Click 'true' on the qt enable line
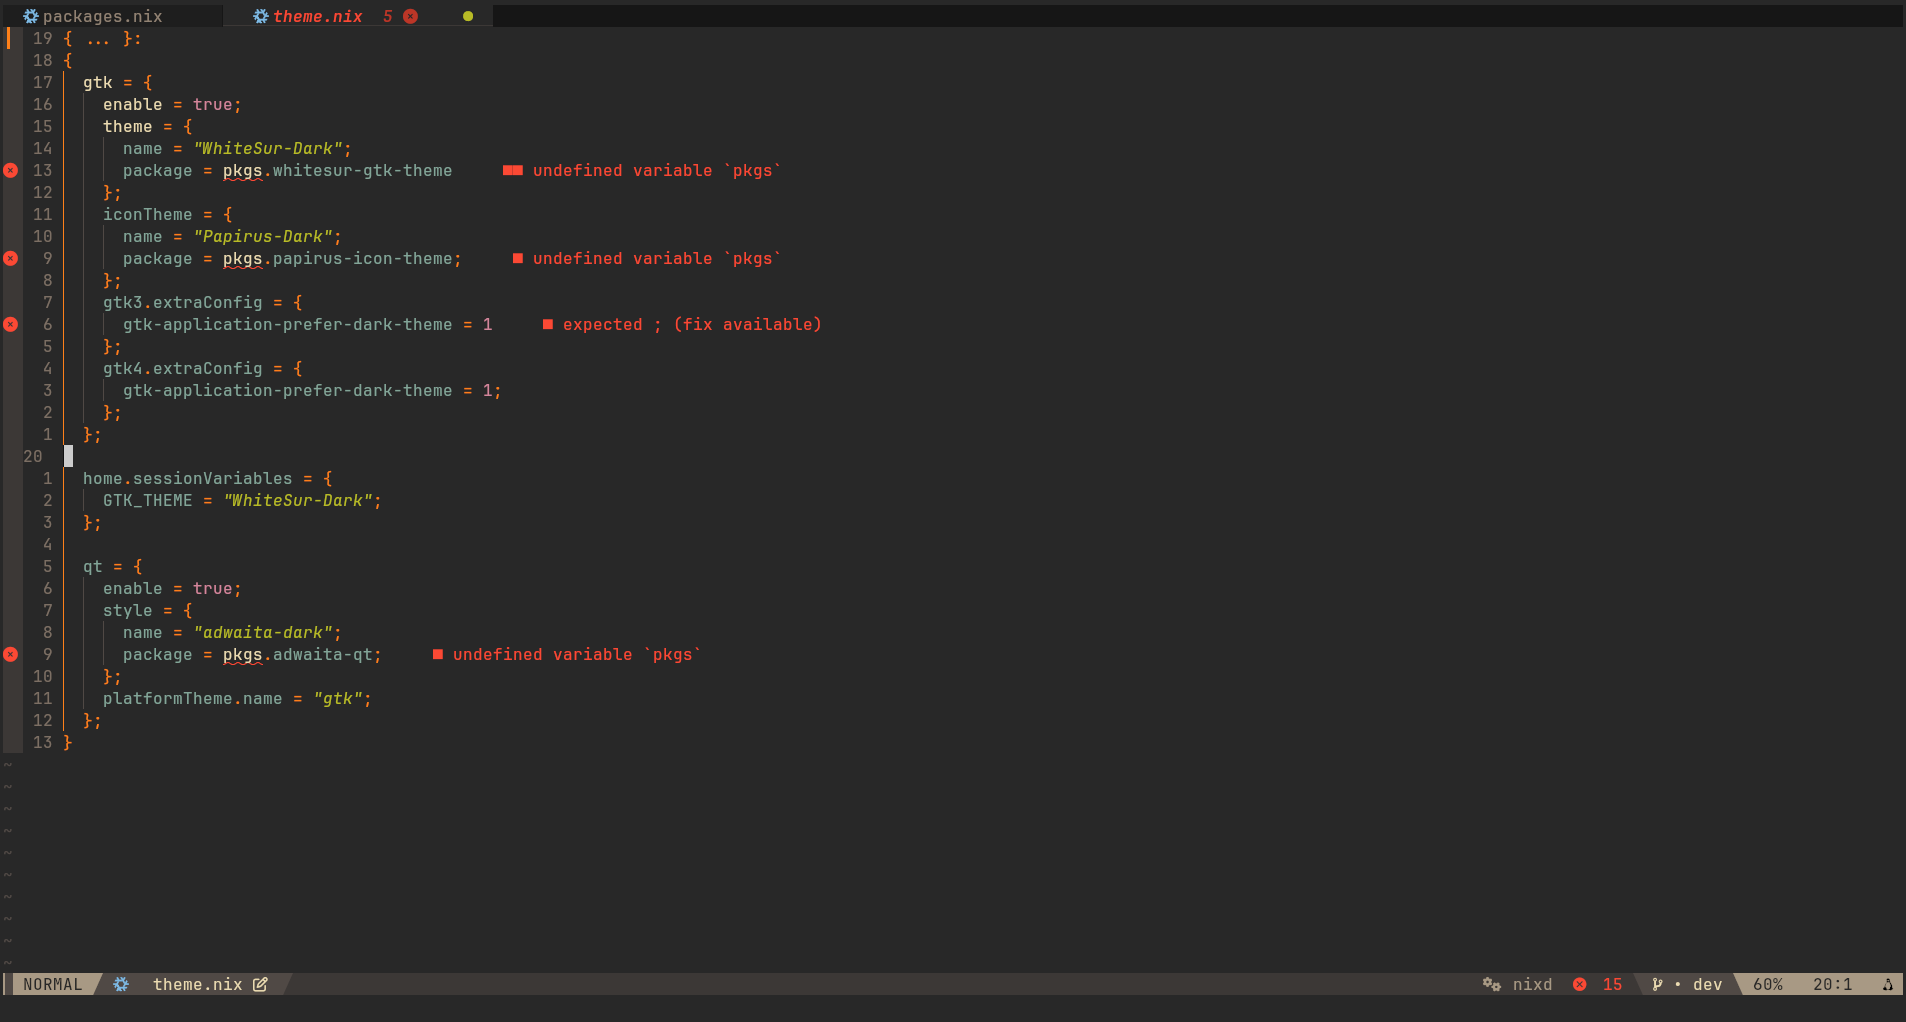Viewport: 1906px width, 1022px height. click(212, 588)
